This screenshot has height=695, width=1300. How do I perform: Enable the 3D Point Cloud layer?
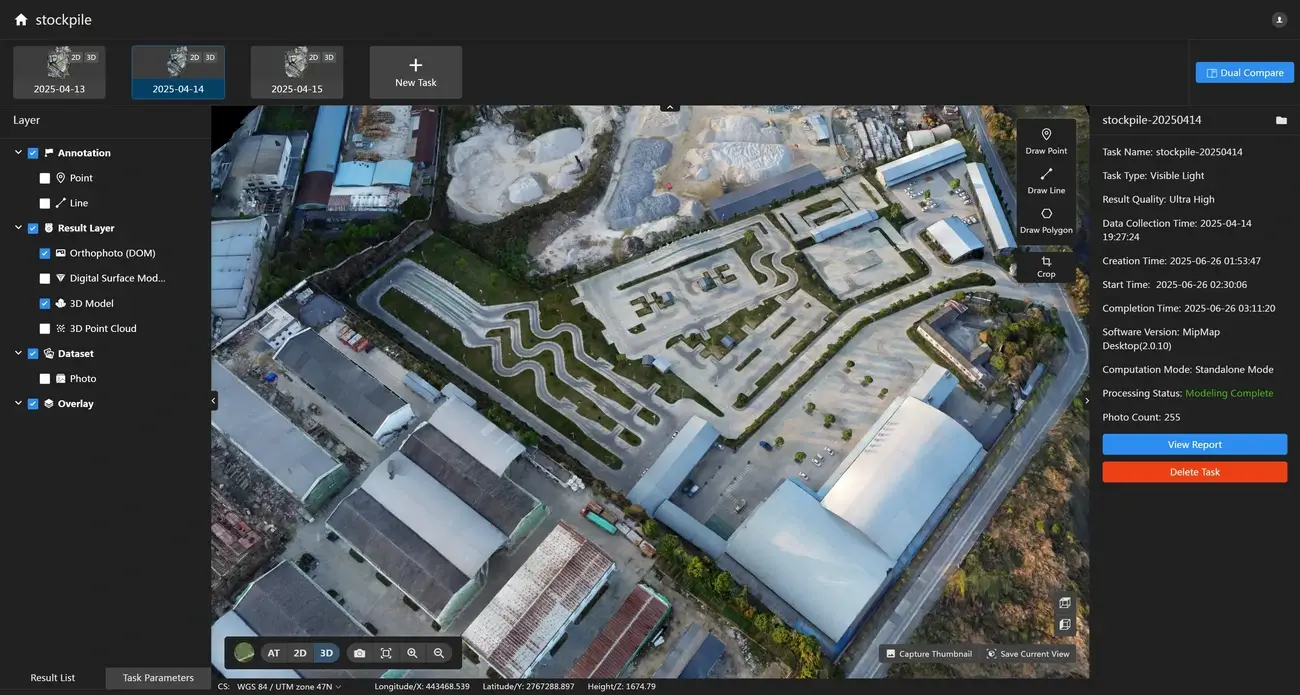(x=45, y=328)
